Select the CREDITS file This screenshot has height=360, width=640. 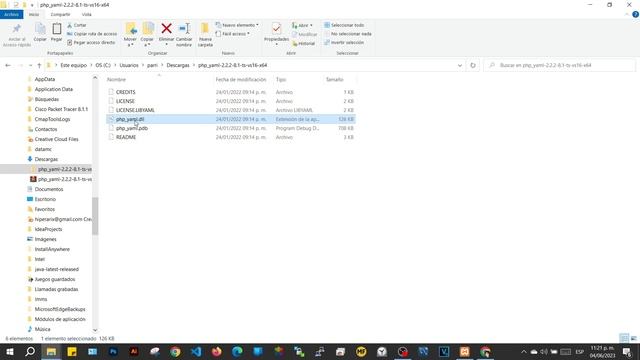[x=231, y=92]
